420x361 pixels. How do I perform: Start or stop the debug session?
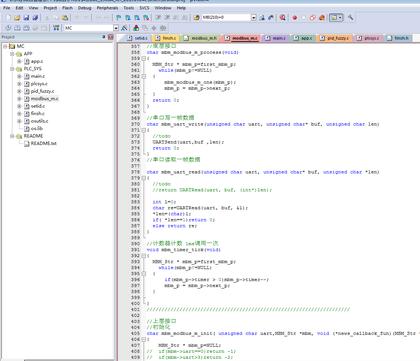coord(283,18)
